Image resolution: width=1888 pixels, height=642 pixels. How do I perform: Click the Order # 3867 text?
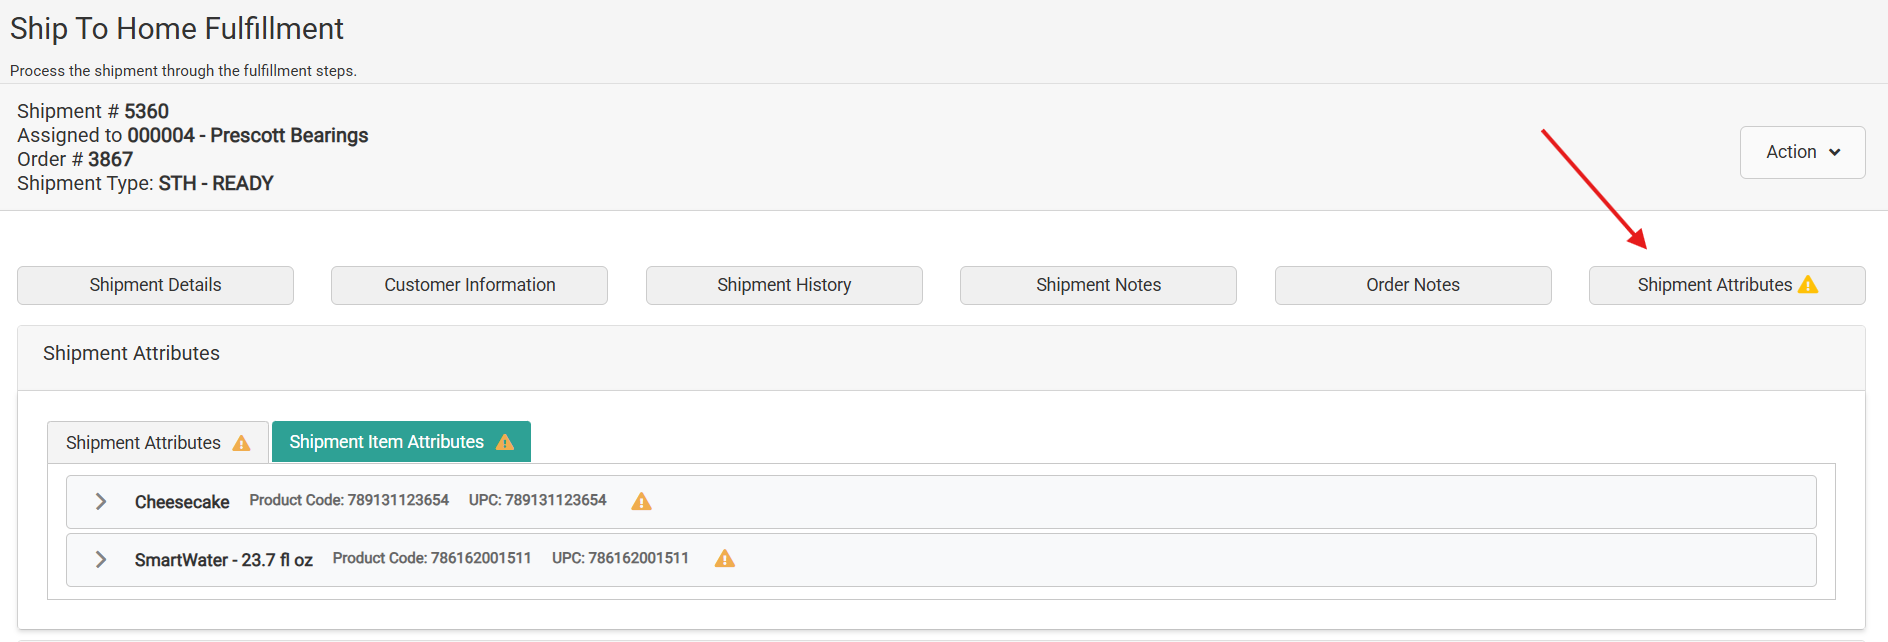point(74,159)
